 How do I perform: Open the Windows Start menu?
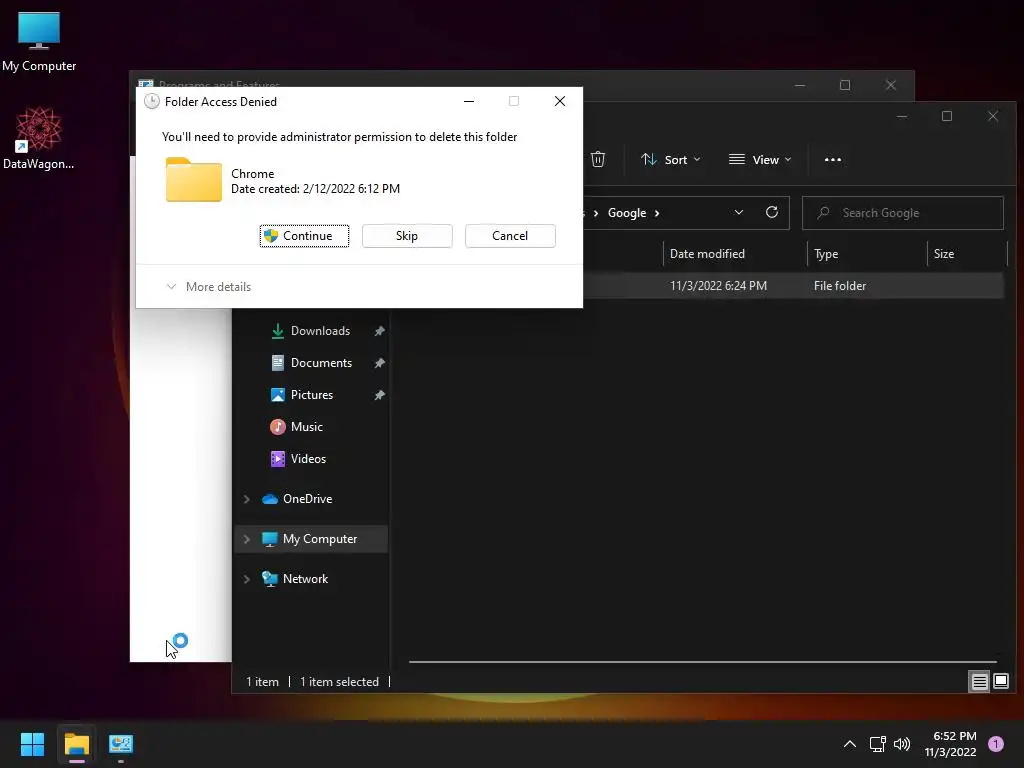(x=32, y=744)
